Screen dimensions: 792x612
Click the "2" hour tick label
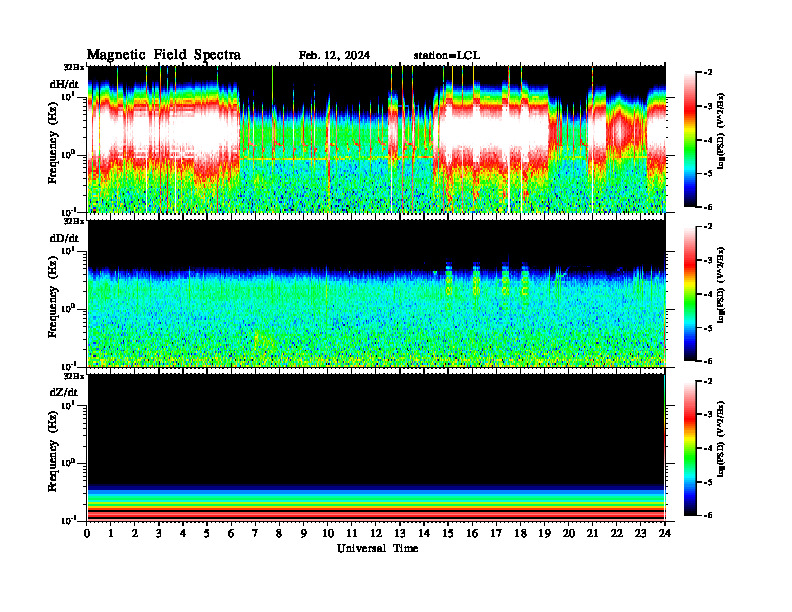coord(135,533)
